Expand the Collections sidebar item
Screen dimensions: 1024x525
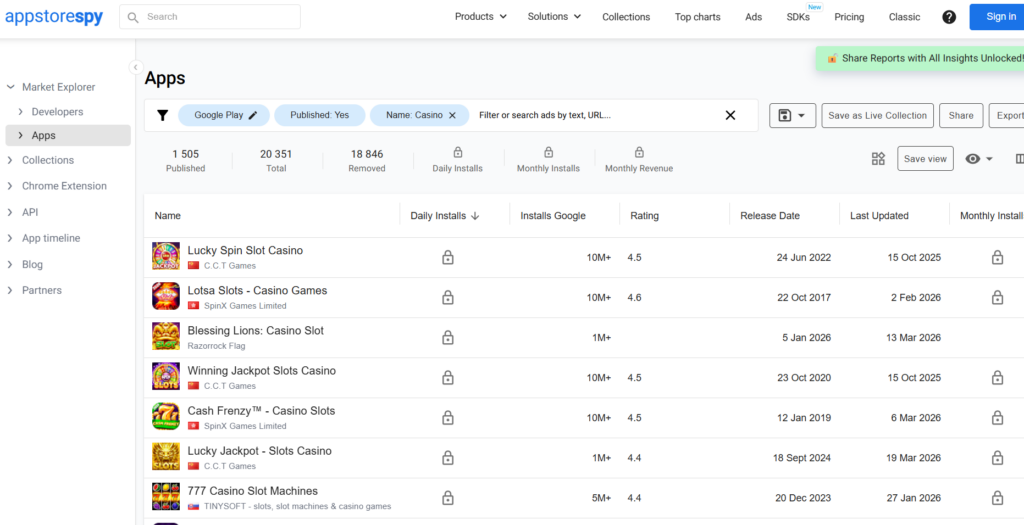[10, 160]
